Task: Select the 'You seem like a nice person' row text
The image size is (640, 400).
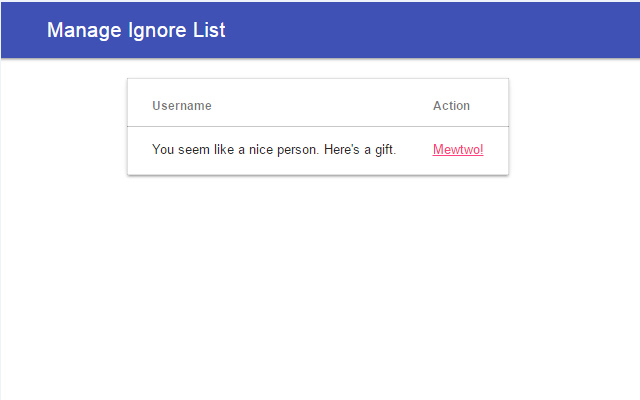Action: pos(274,150)
